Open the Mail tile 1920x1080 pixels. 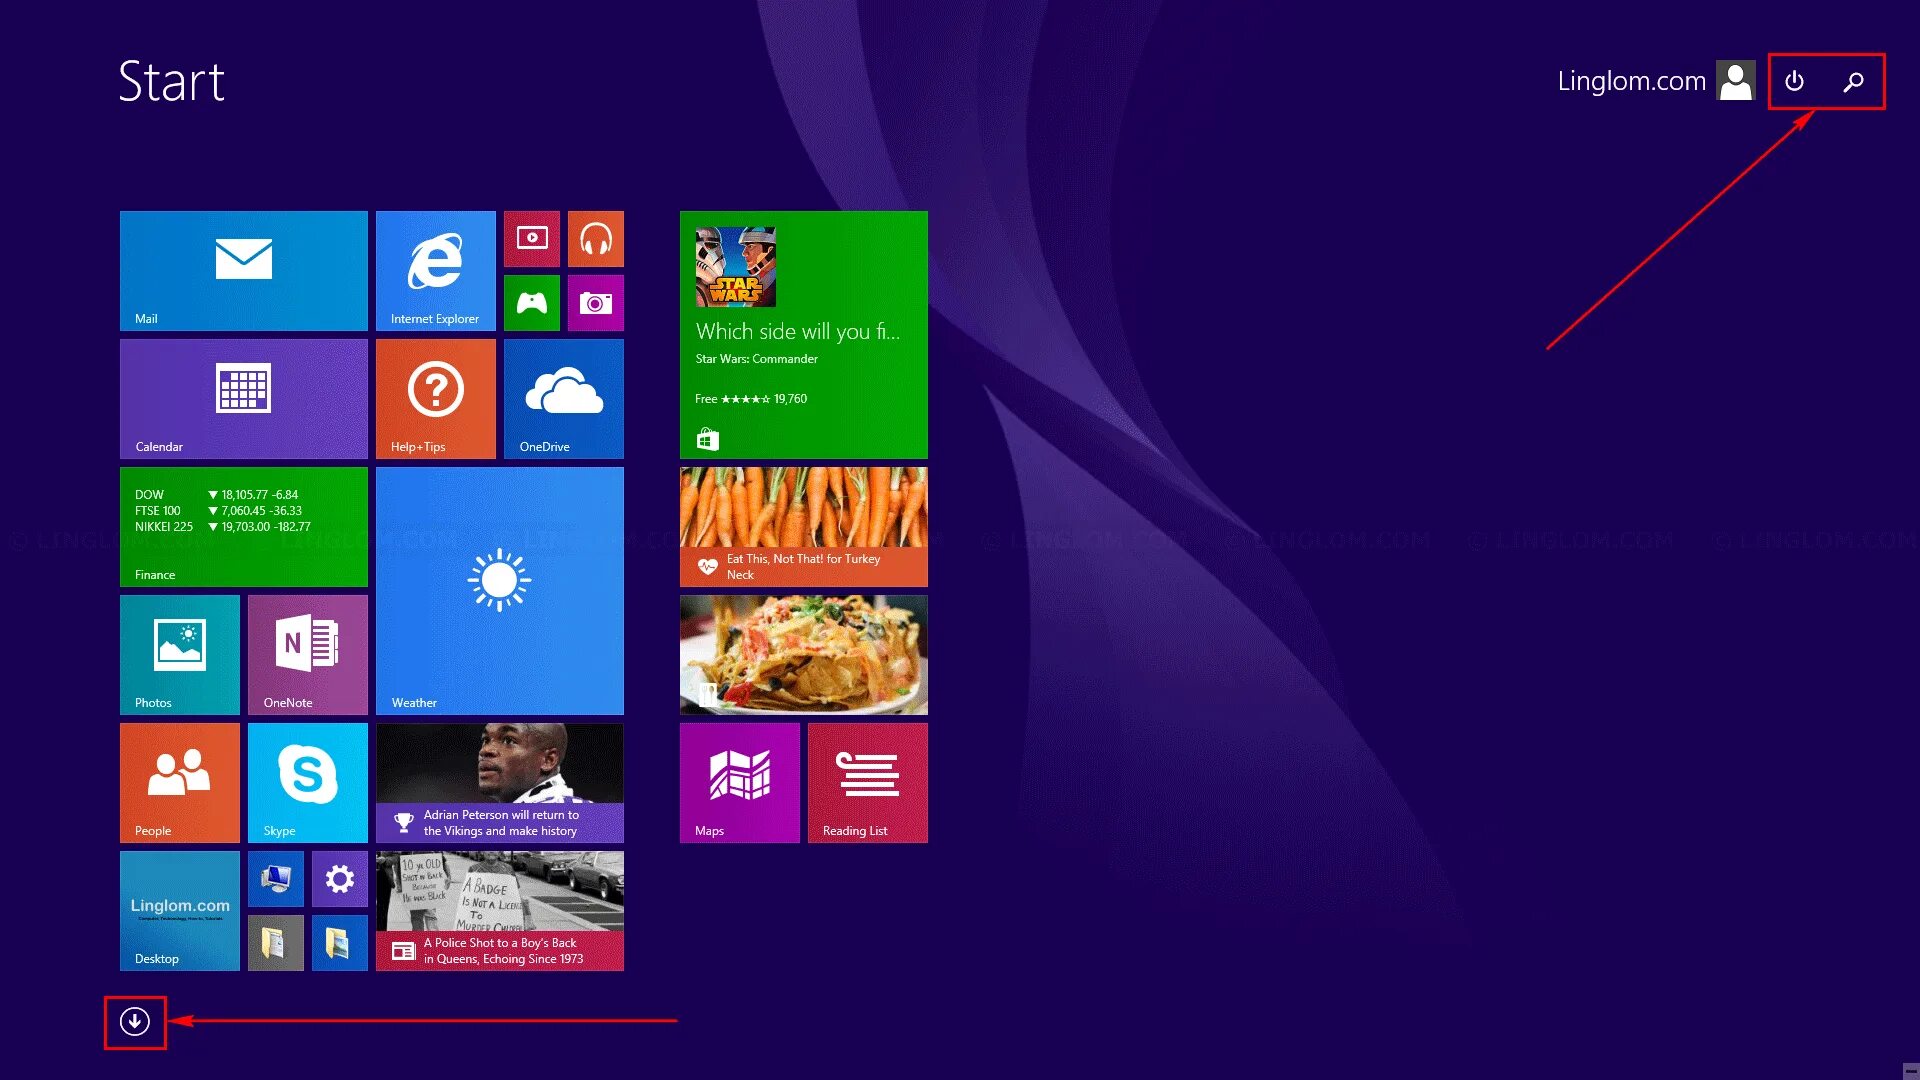click(243, 270)
